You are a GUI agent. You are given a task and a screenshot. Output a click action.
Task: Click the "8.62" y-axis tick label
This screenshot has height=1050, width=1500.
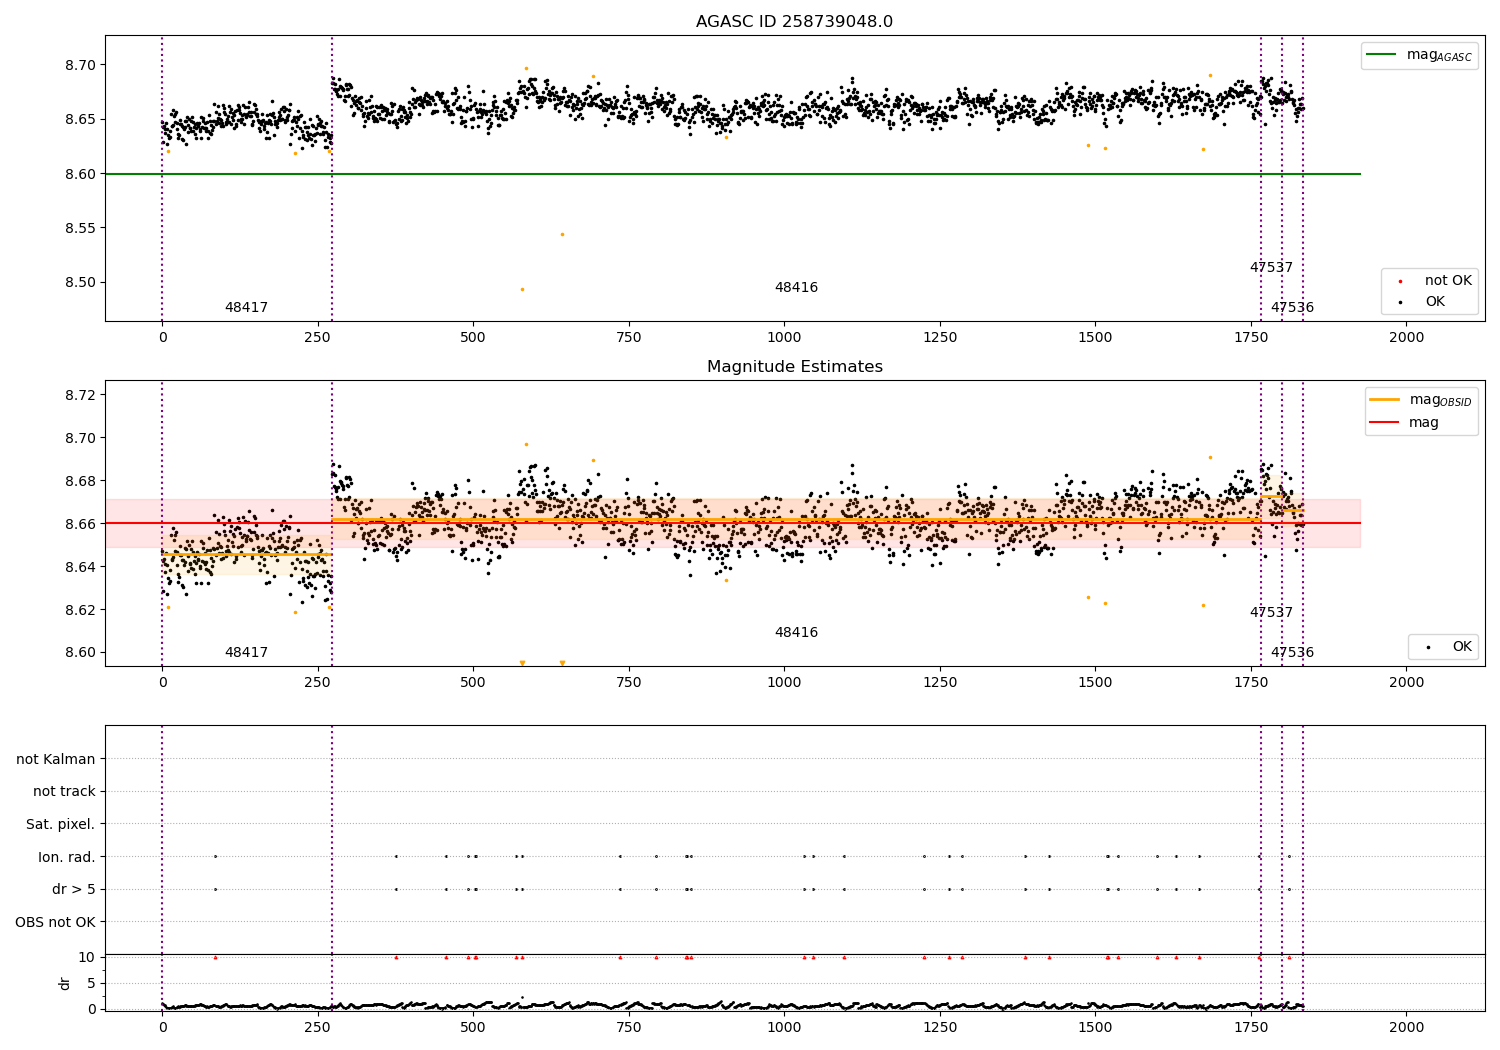pyautogui.click(x=80, y=610)
